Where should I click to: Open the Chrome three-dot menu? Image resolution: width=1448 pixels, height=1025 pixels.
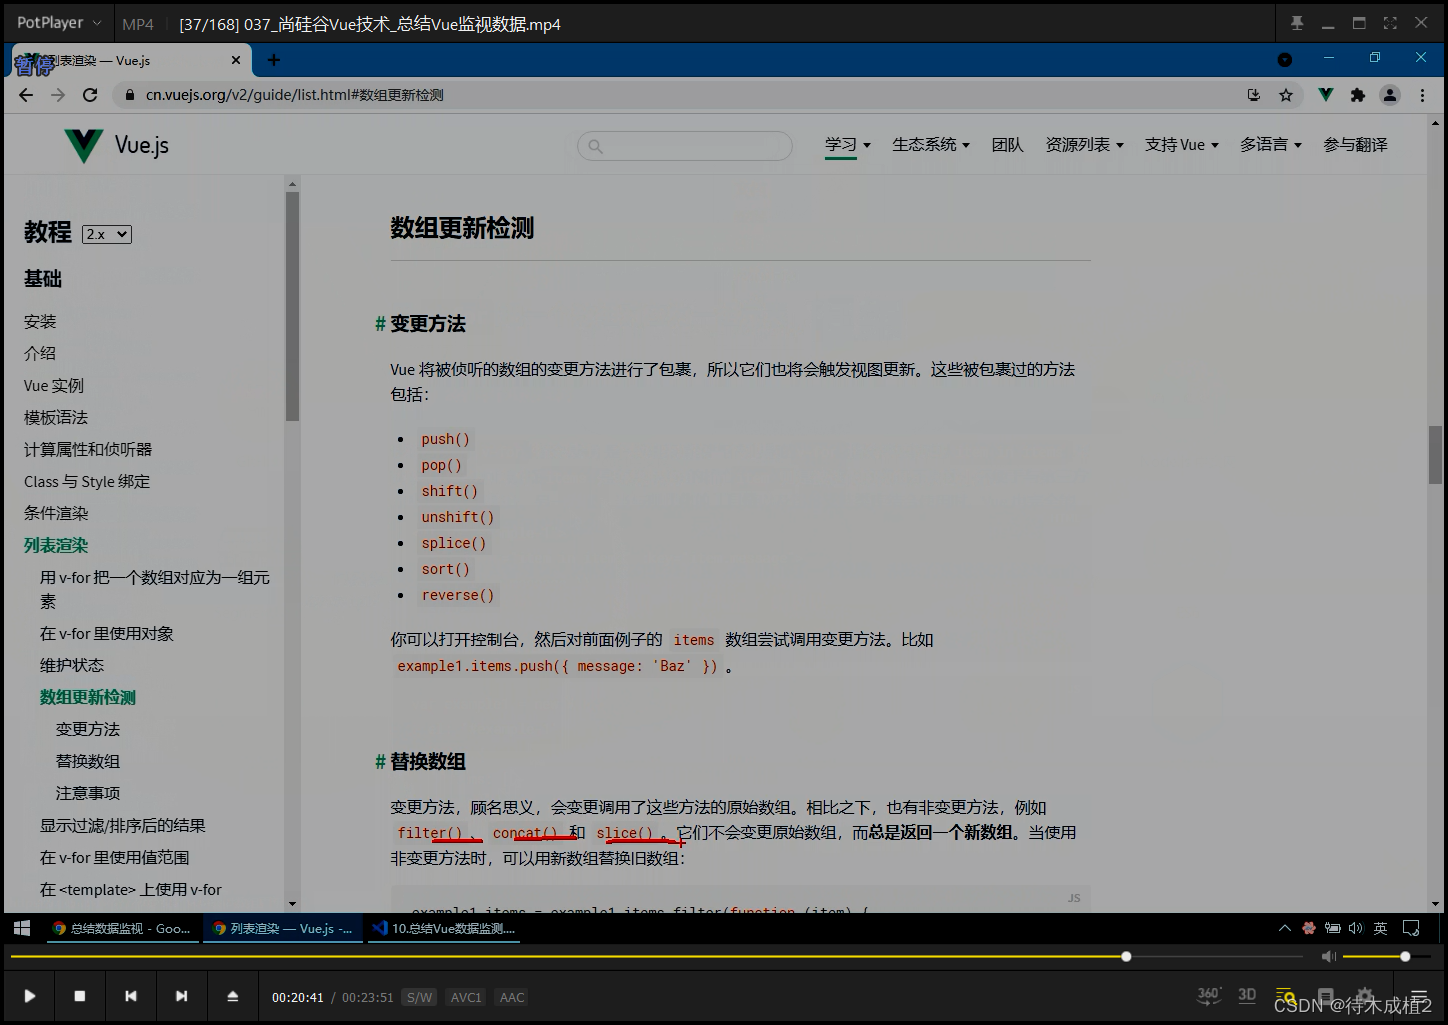coord(1422,95)
